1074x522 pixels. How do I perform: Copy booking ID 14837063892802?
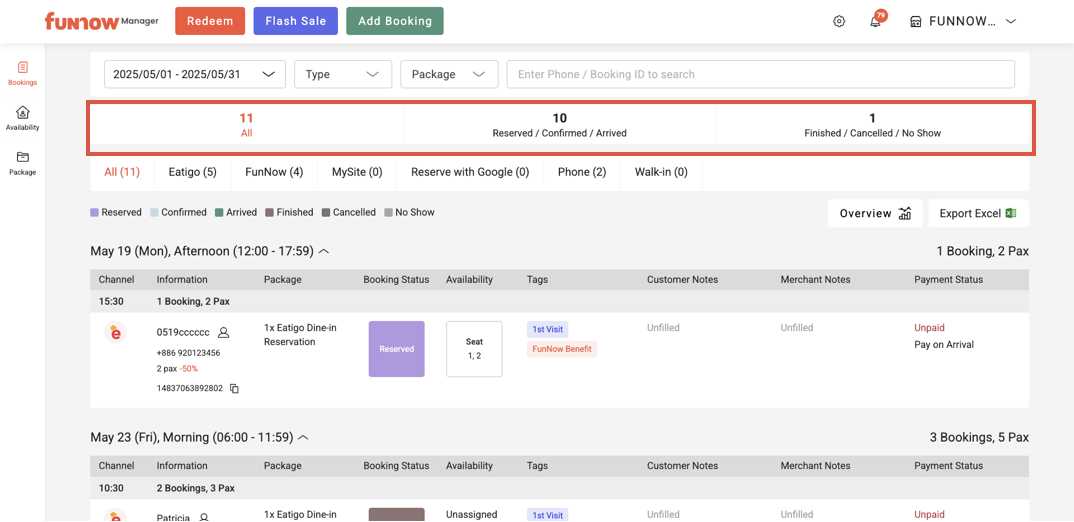pos(235,388)
